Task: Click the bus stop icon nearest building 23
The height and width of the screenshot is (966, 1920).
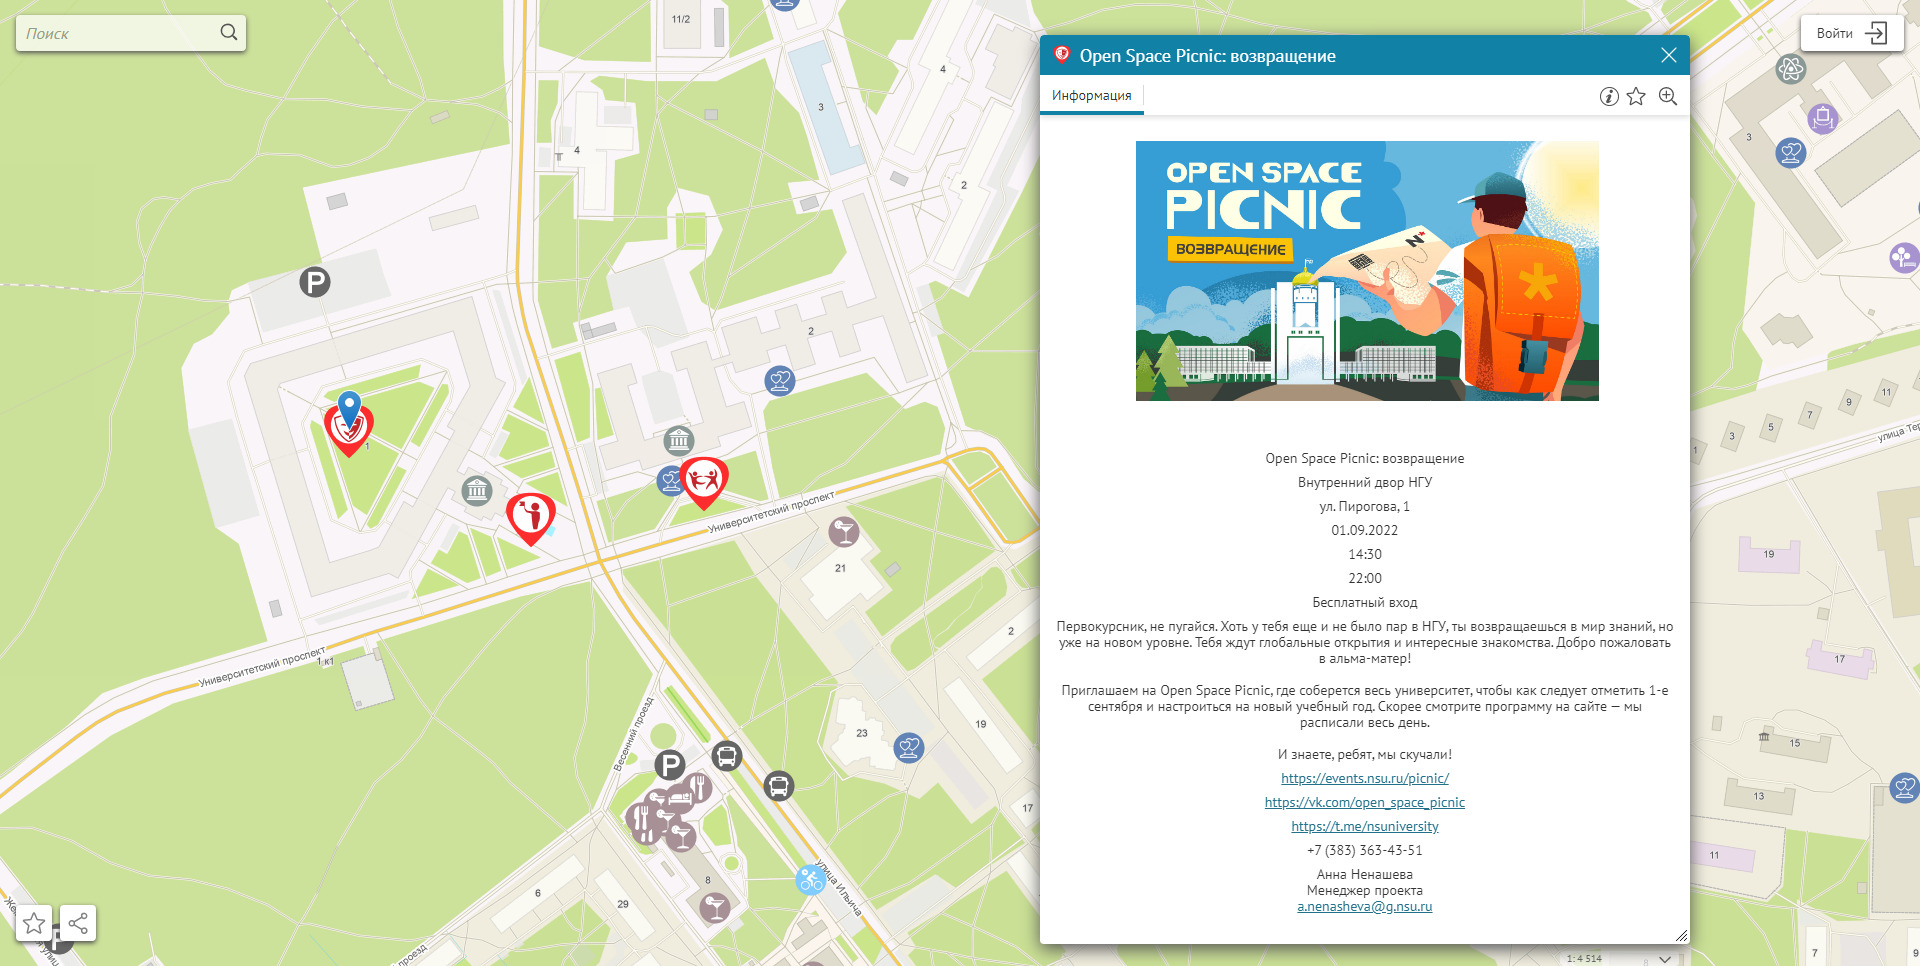Action: pos(779,786)
